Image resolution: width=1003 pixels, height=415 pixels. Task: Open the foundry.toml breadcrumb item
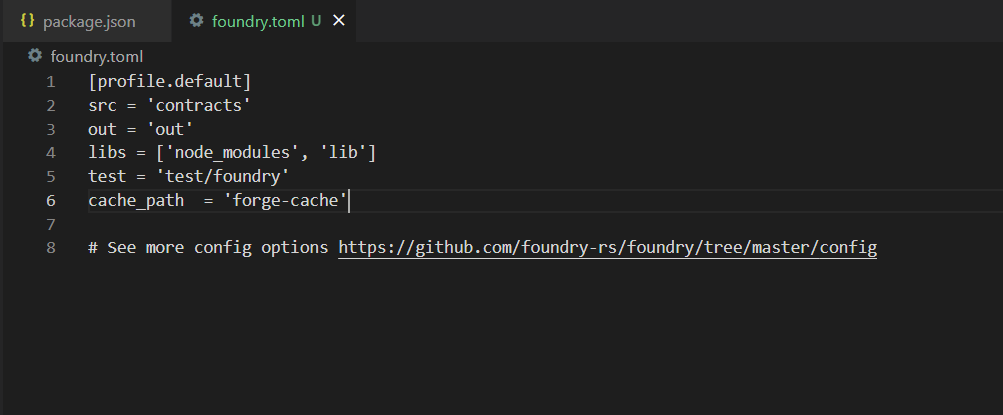click(97, 56)
